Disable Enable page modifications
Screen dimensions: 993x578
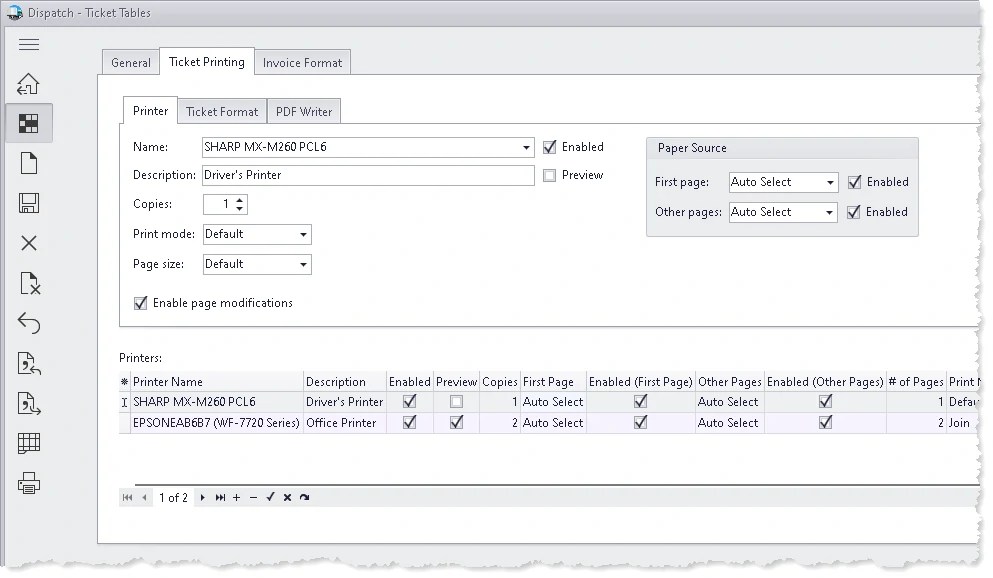click(x=141, y=303)
